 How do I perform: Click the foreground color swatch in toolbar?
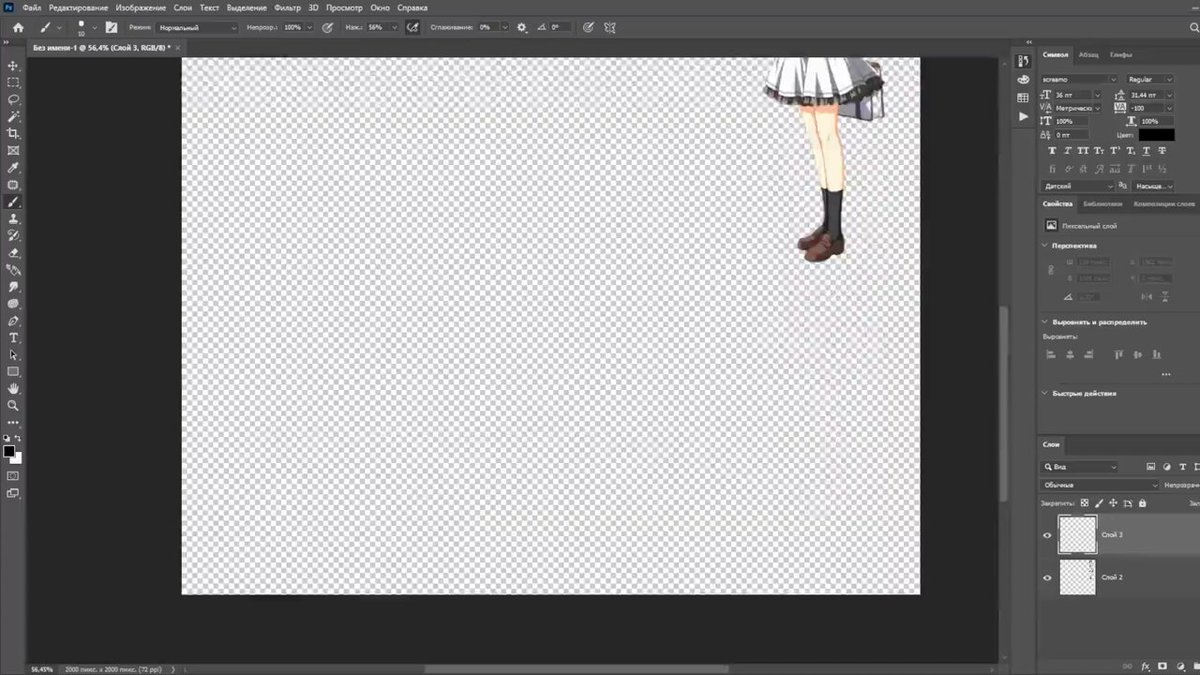pos(9,452)
